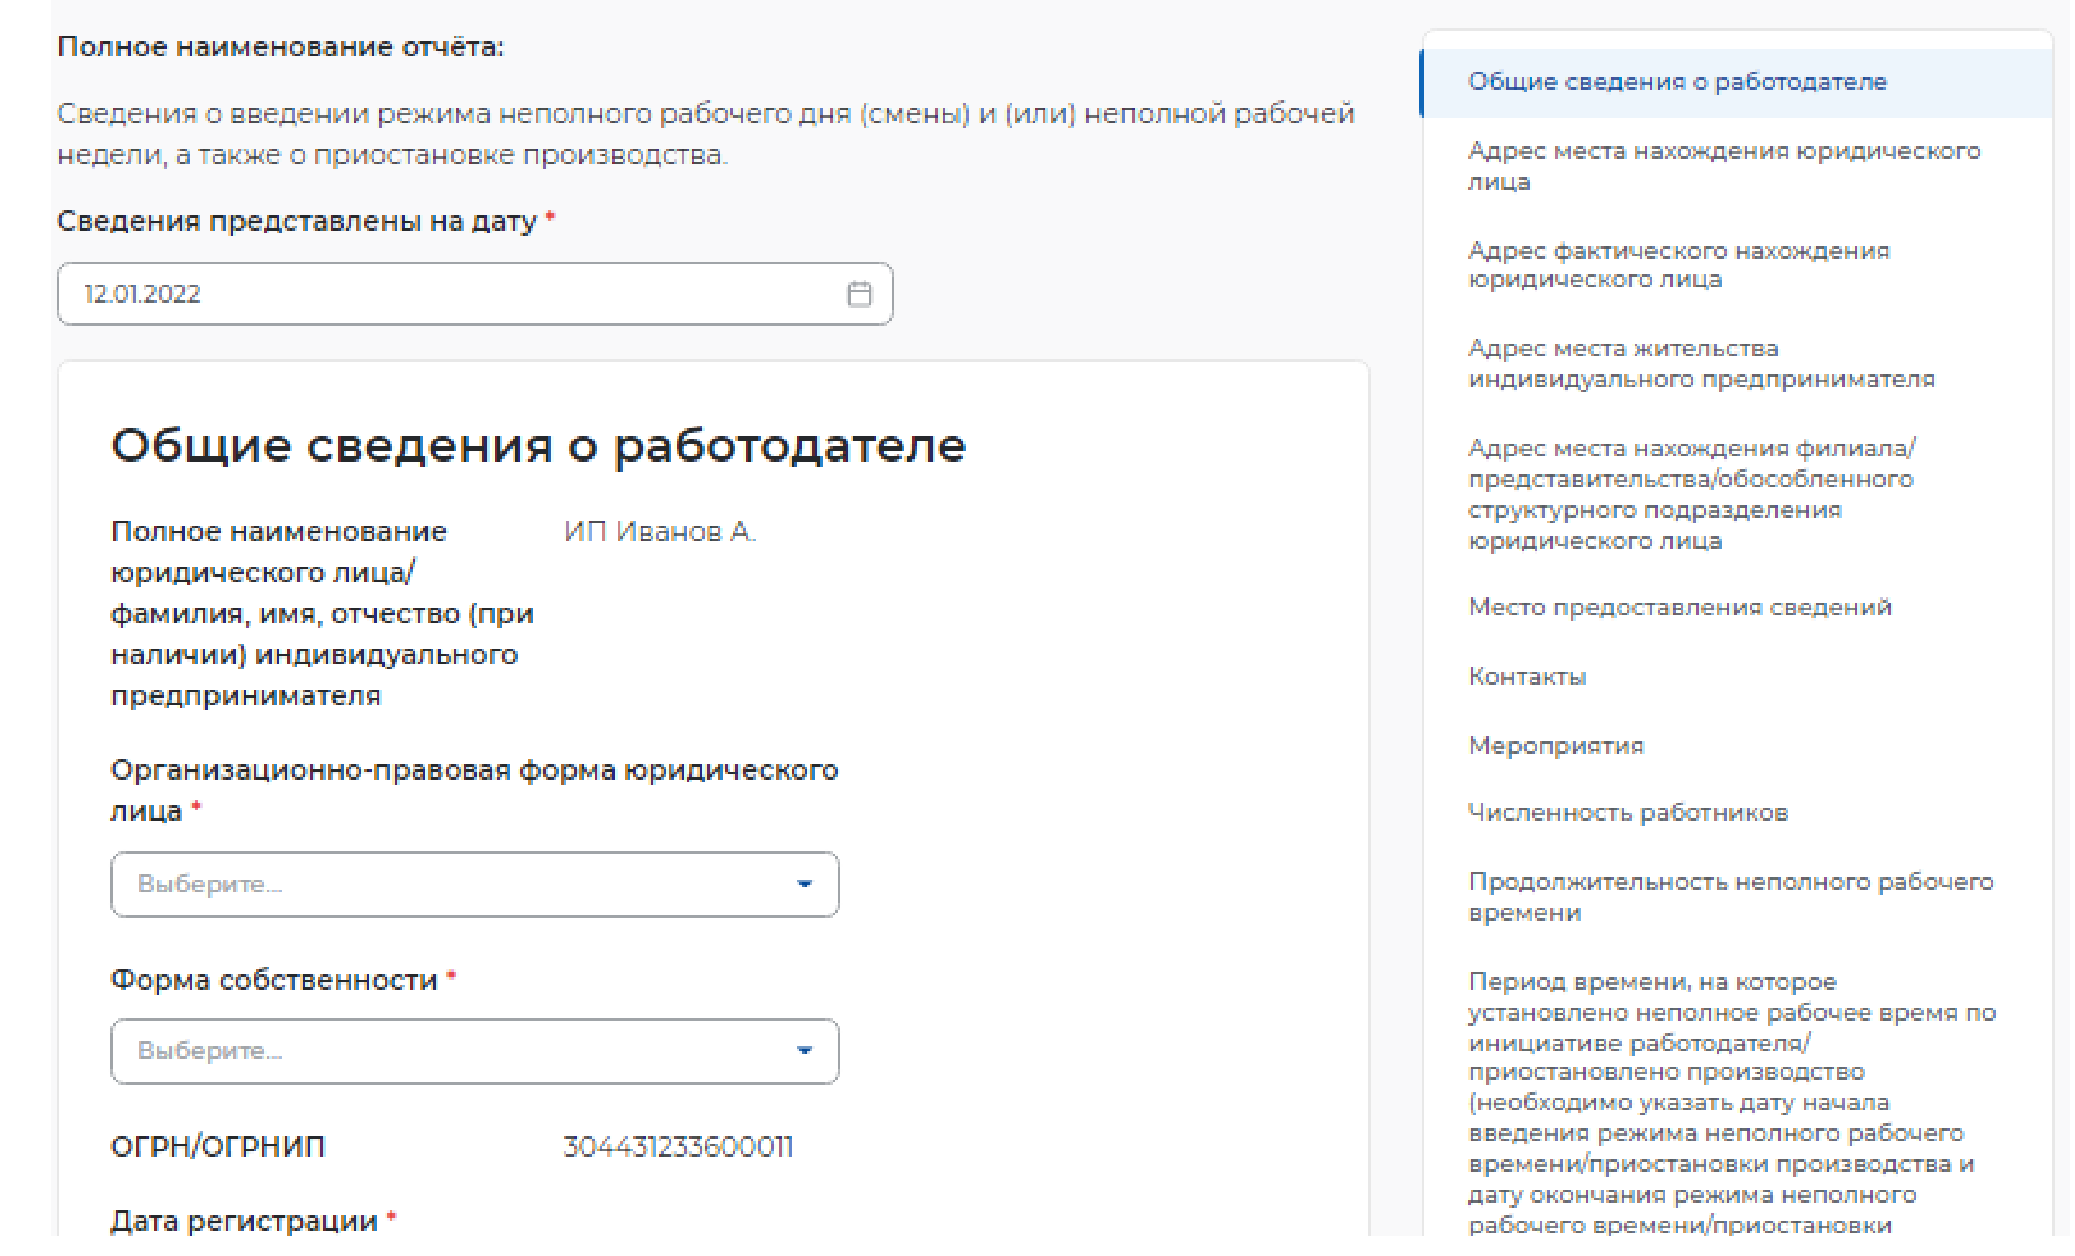Click the Дата регистрации label
Image resolution: width=2075 pixels, height=1256 pixels.
252,1221
